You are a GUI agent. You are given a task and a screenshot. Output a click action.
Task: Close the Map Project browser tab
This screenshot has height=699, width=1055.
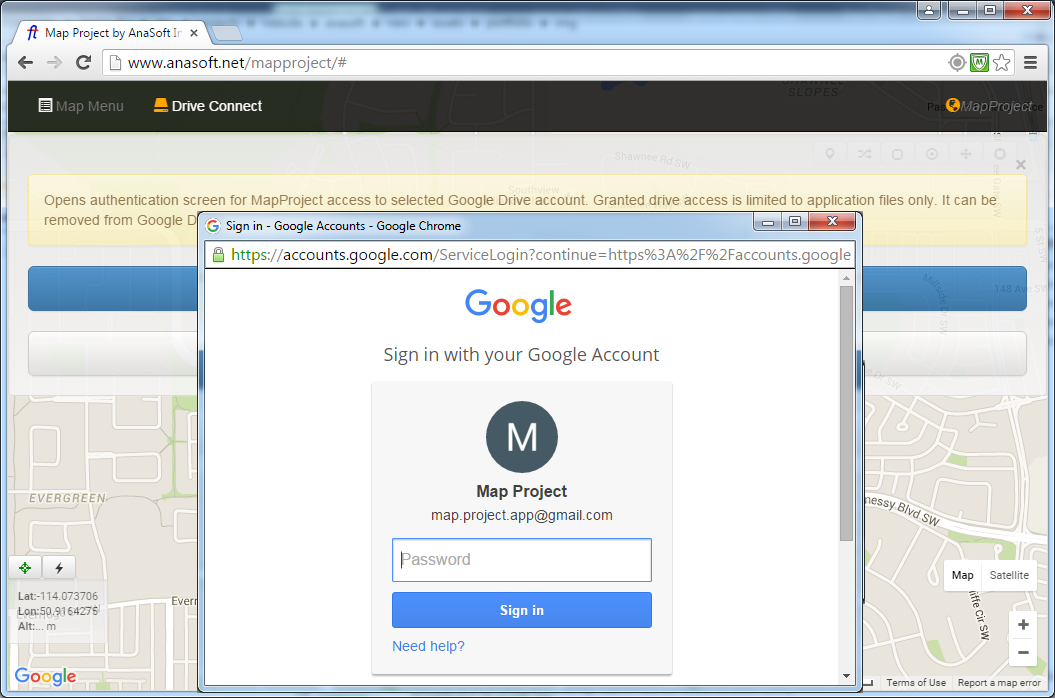coord(194,33)
